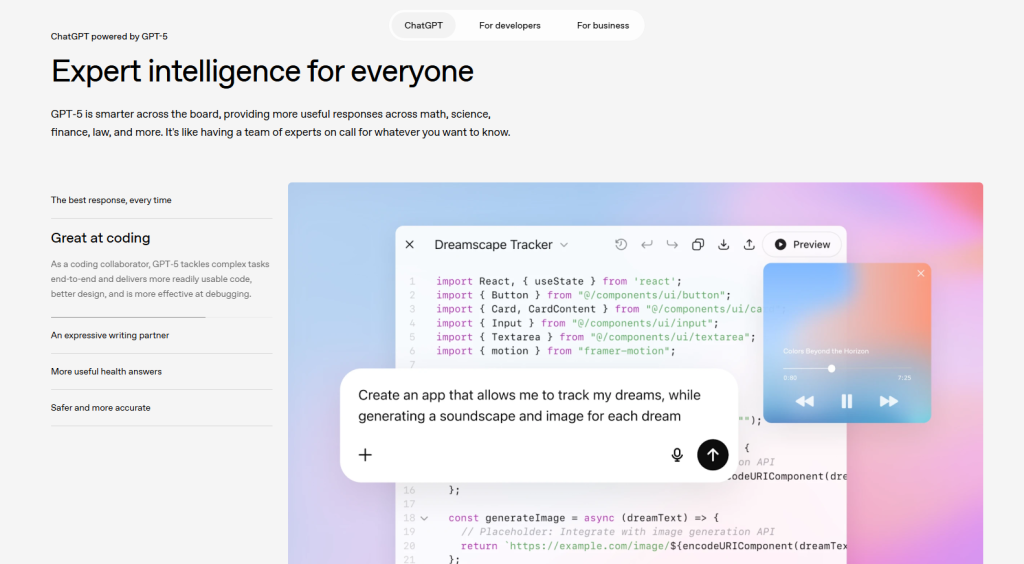Expand the Dreamscape Tracker title dropdown

(x=564, y=245)
